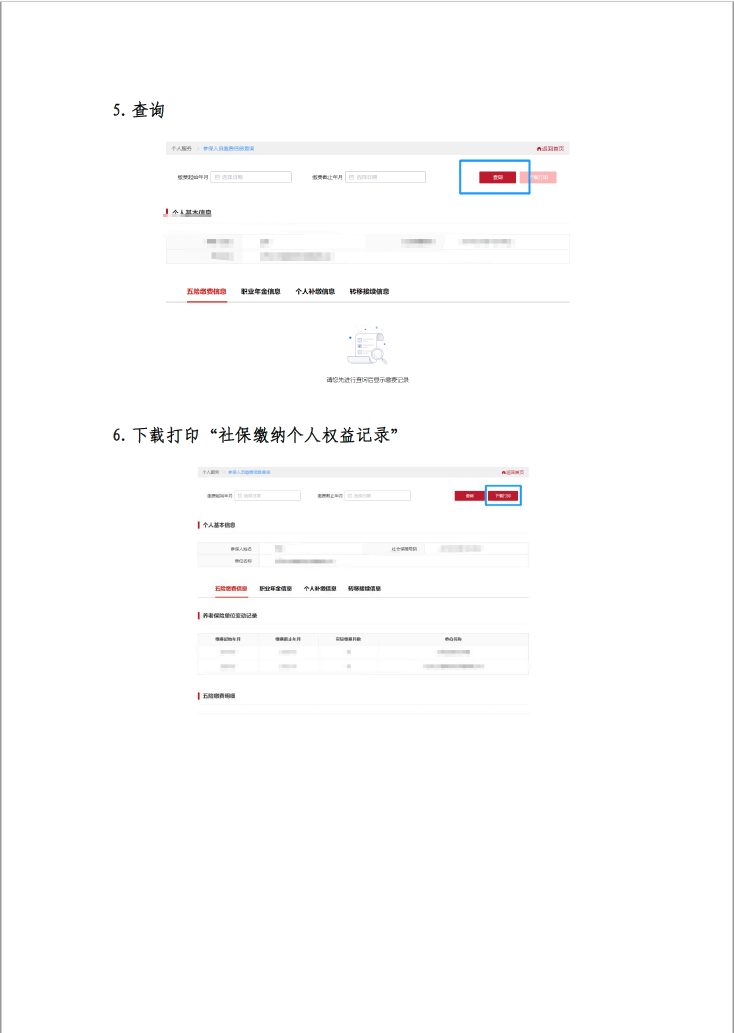The image size is (734, 1033).
Task: Click the 个人服务 breadcrumb in step 5
Action: (x=181, y=148)
